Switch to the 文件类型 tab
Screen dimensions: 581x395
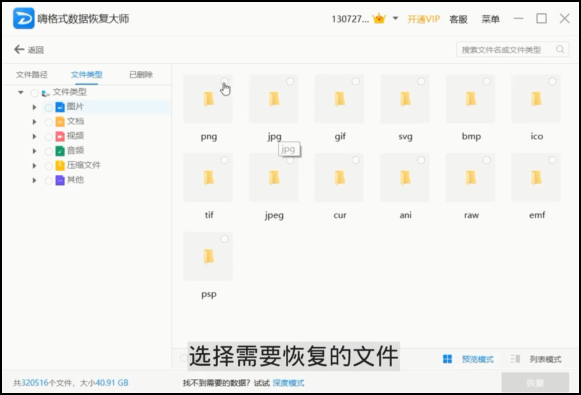click(86, 74)
